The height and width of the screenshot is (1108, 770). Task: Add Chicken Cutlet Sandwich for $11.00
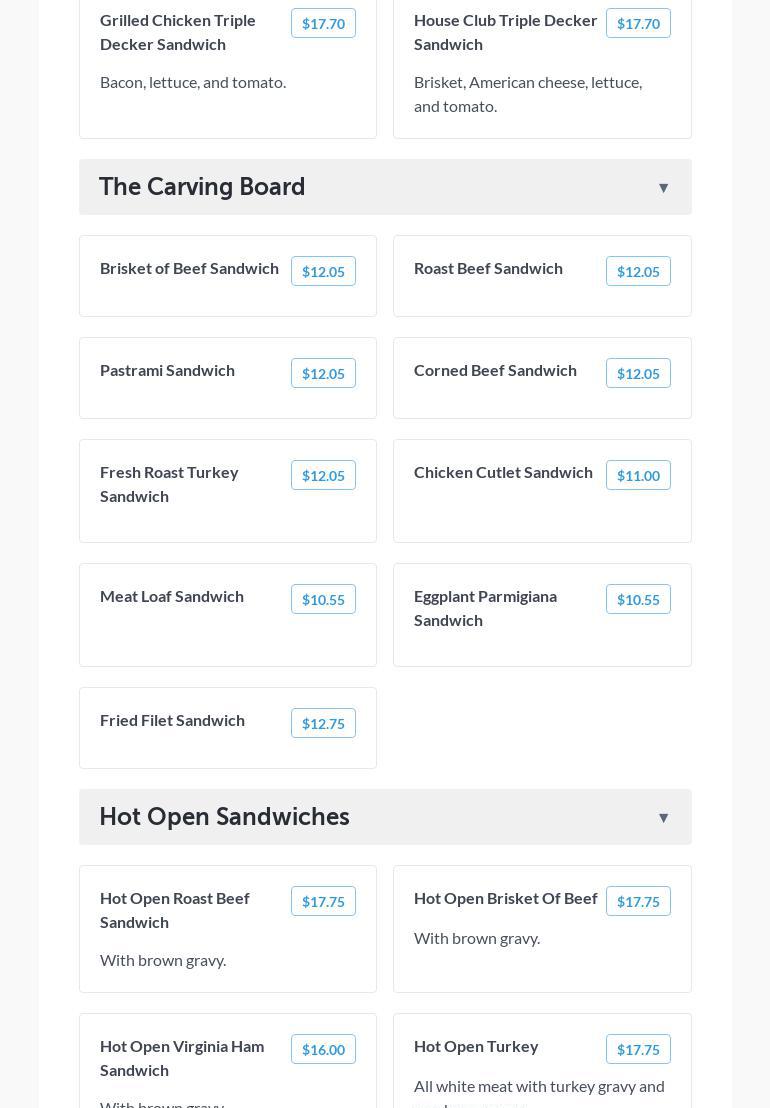637,476
